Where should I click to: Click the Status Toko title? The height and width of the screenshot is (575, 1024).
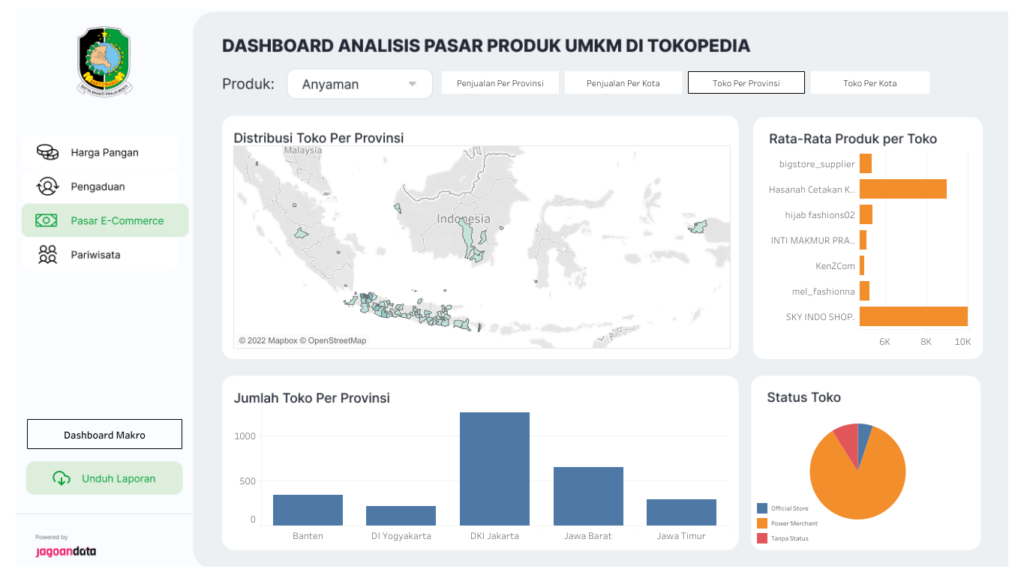[x=804, y=397]
